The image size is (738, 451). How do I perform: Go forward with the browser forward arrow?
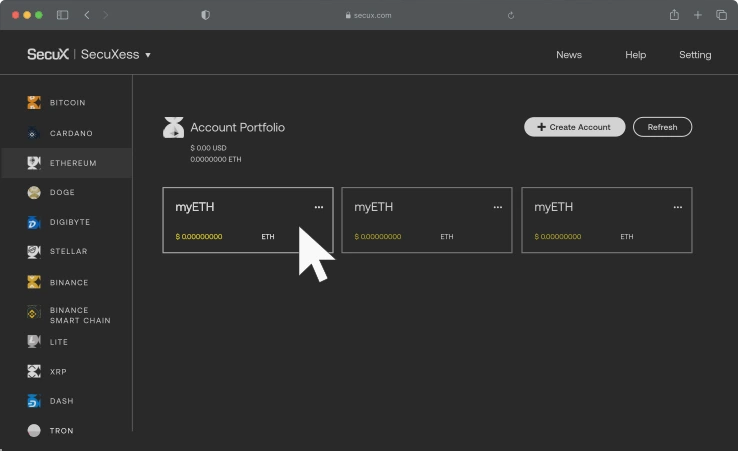[105, 15]
